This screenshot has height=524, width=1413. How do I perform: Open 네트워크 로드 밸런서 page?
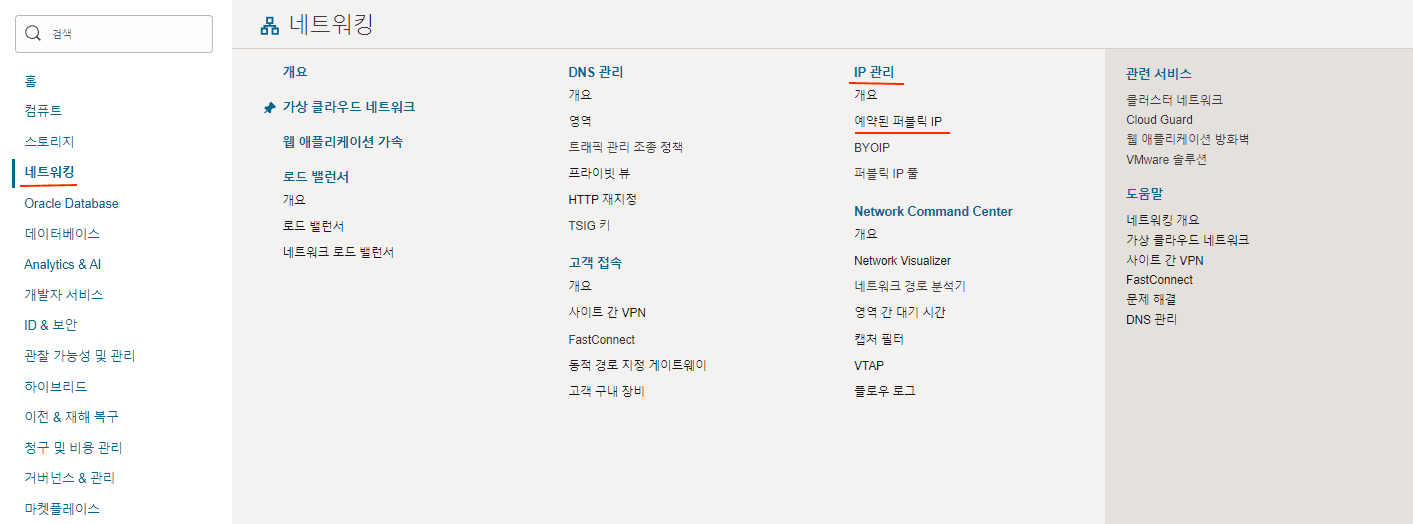[x=338, y=252]
